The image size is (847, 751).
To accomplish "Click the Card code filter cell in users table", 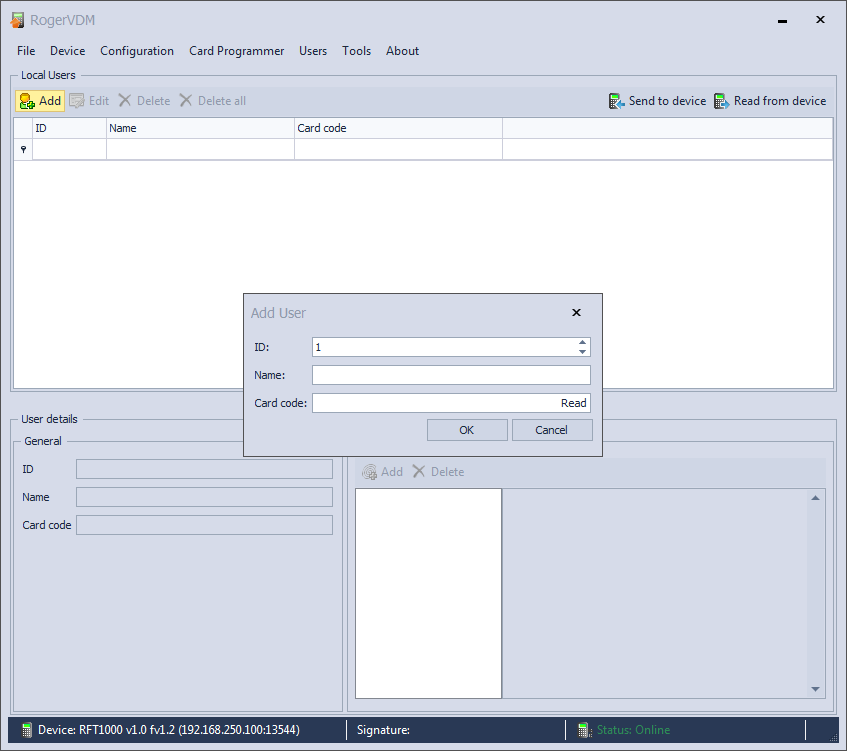I will coord(398,149).
